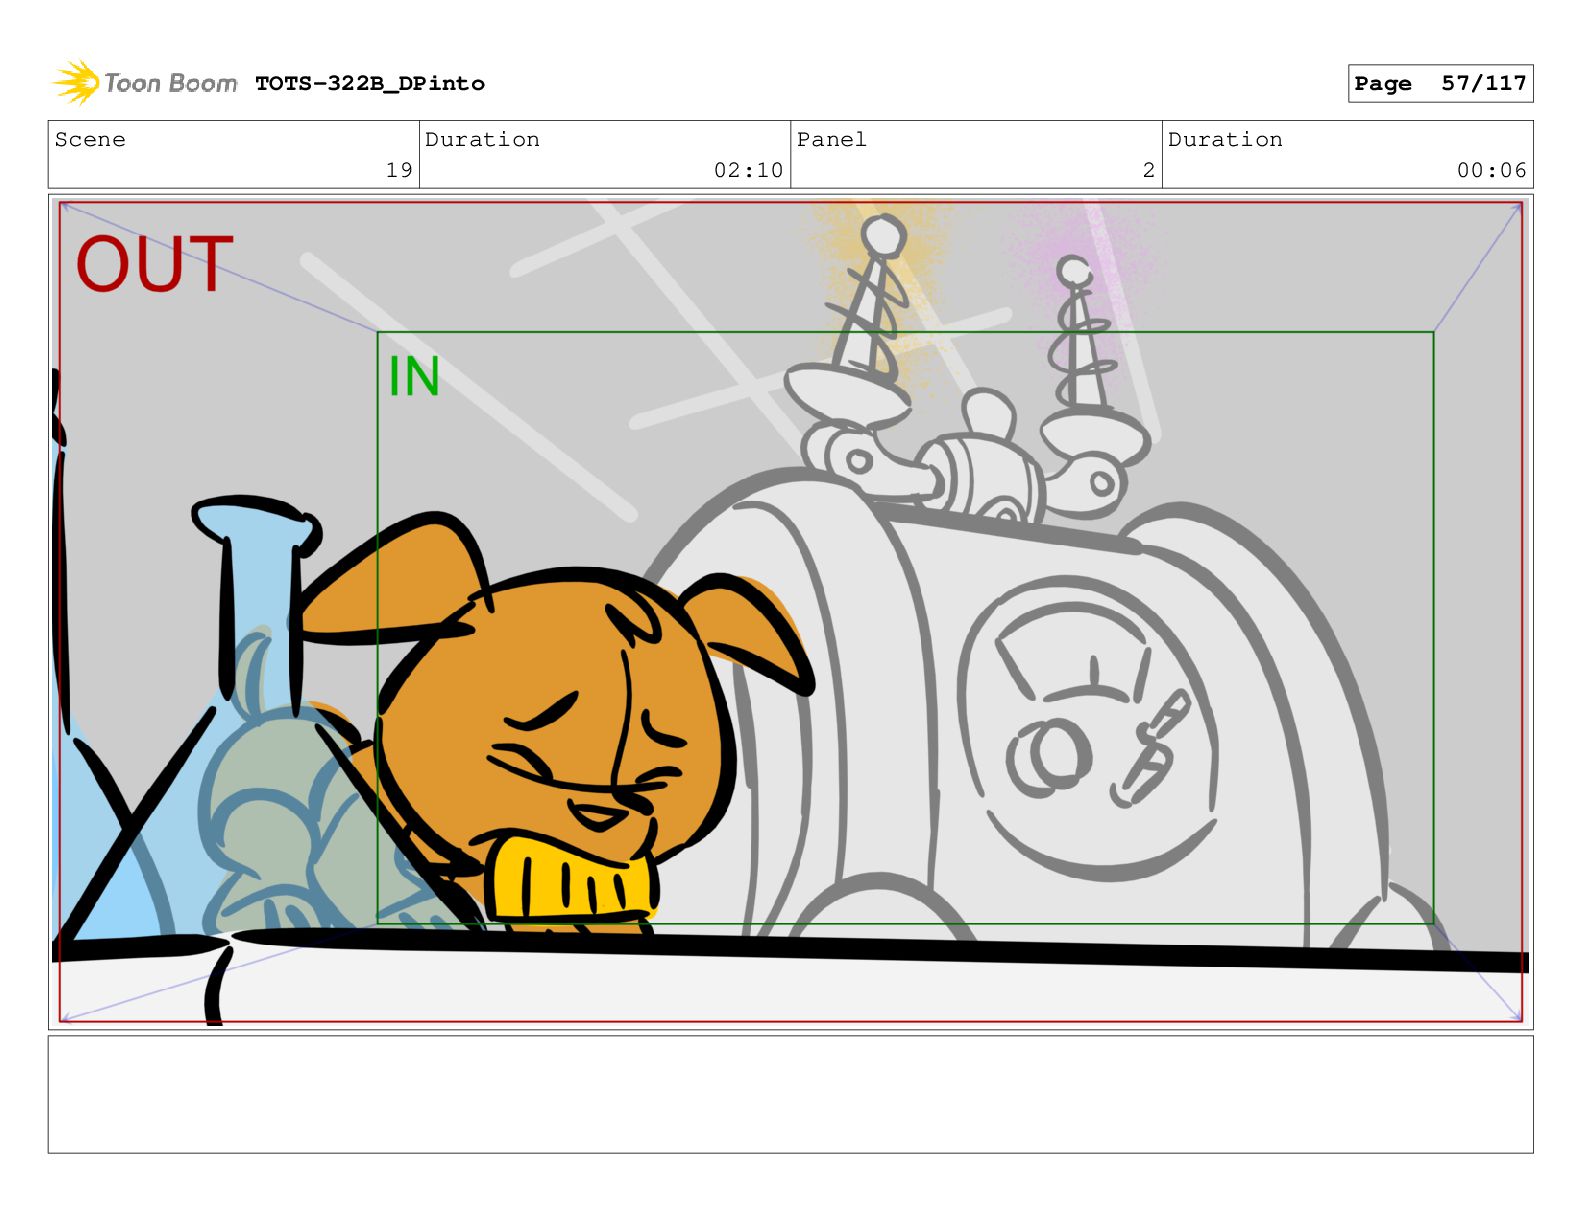
Task: Click the red OUT camera frame label
Action: (155, 265)
